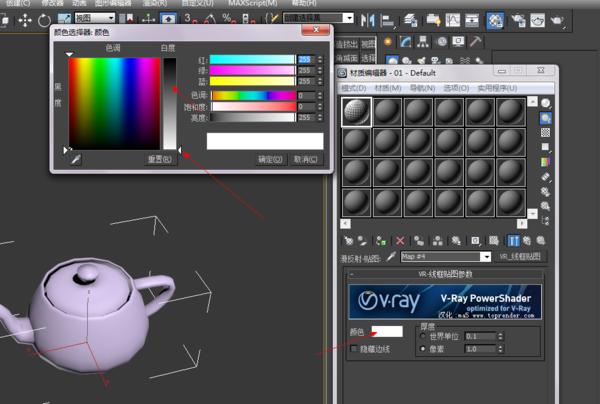Open the Display command panel tab
This screenshot has width=600, height=404.
click(458, 41)
